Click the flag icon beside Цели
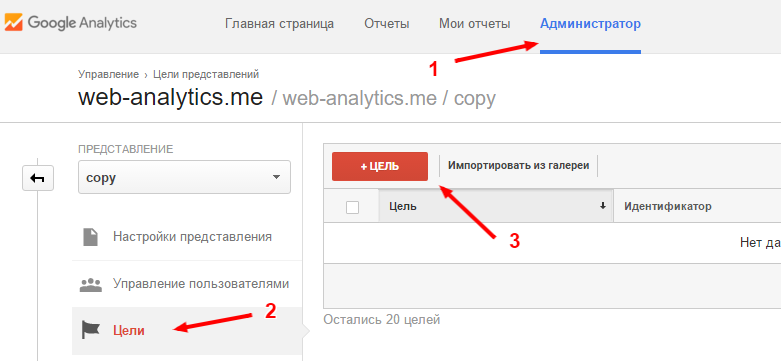This screenshot has height=361, width=781. click(x=91, y=330)
